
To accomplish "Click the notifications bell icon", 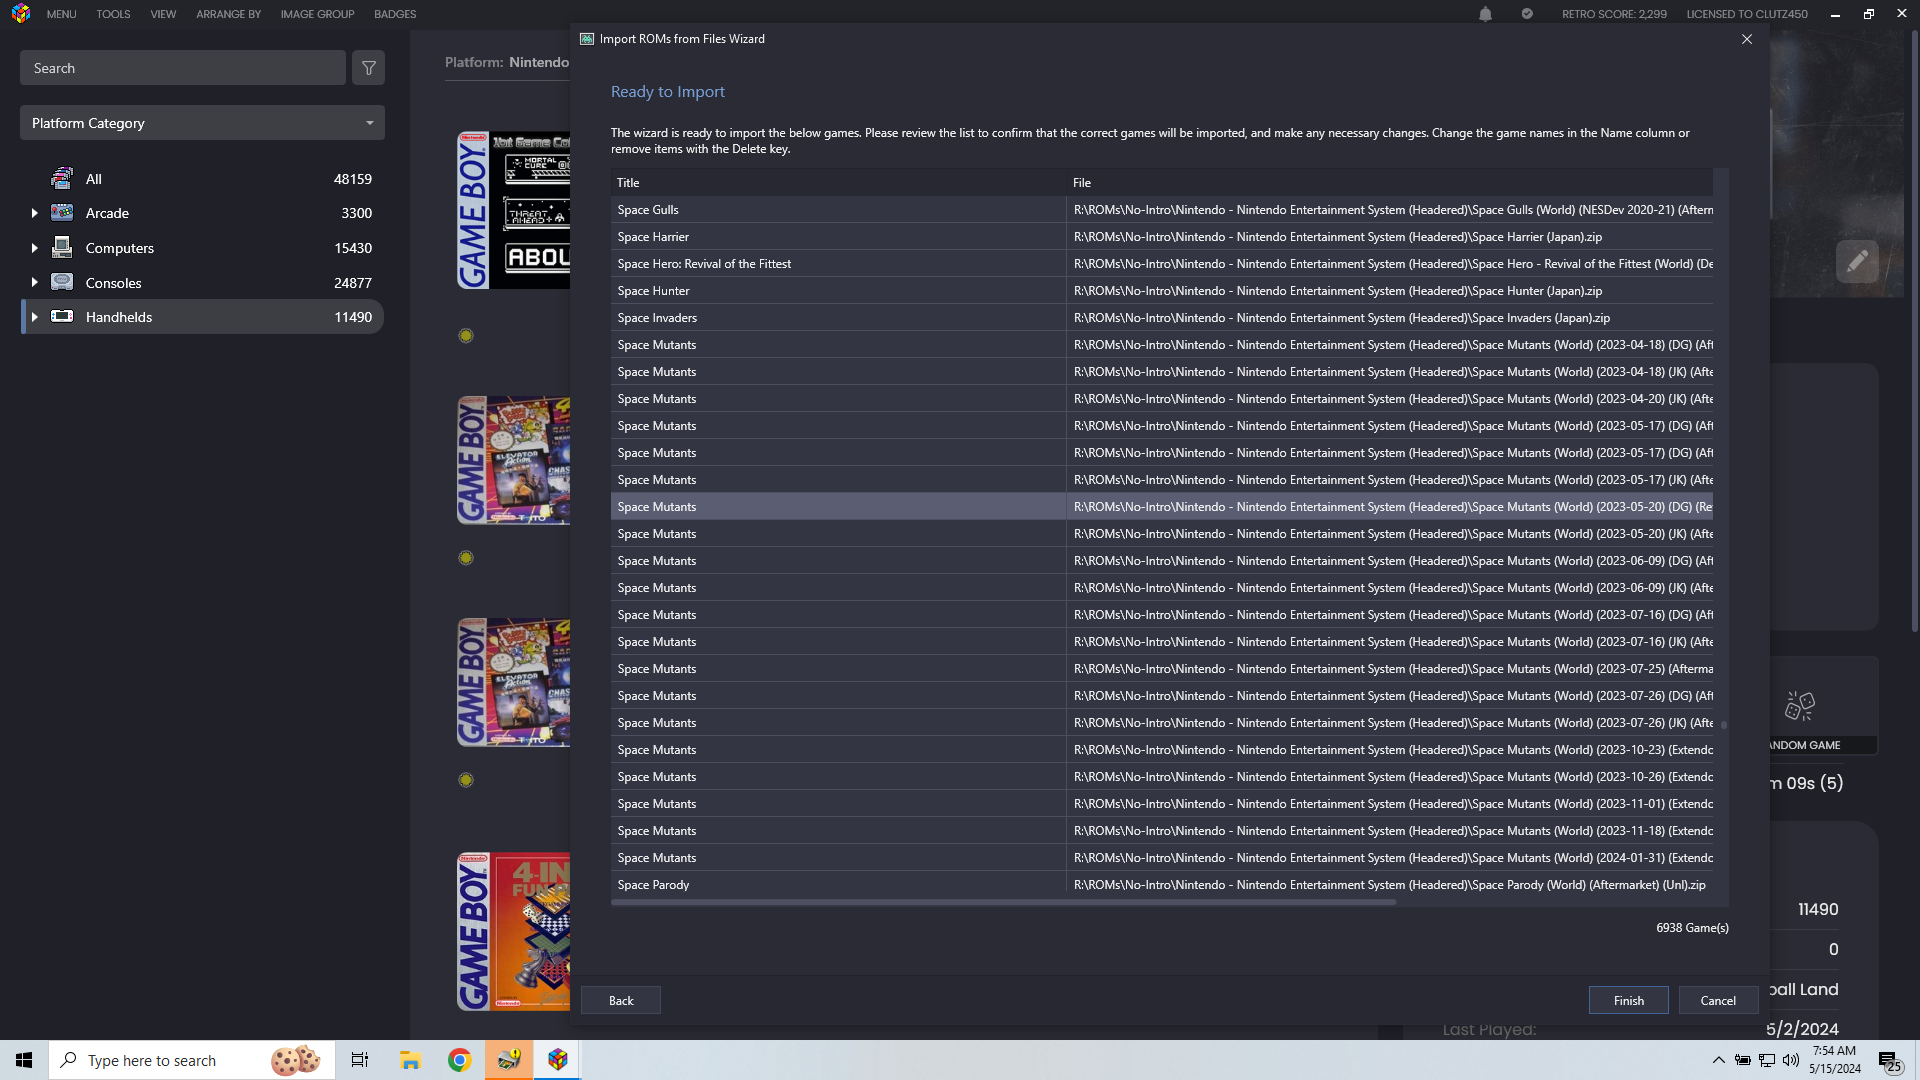I will pos(1485,14).
